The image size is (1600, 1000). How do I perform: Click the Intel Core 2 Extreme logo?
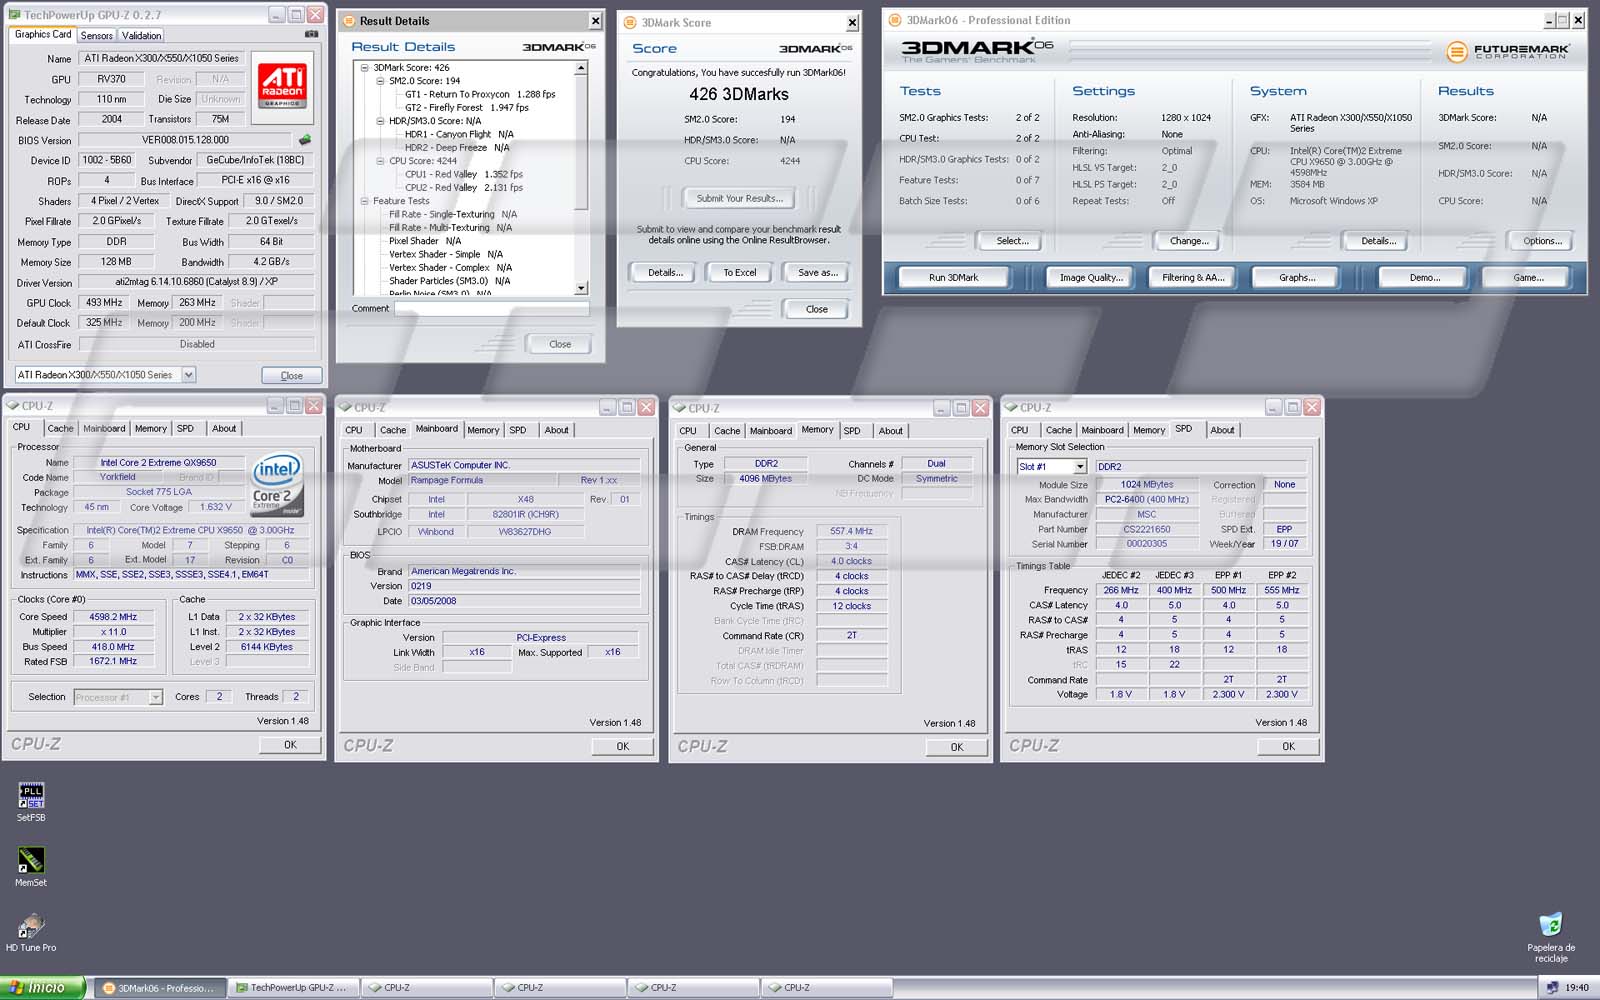(x=276, y=485)
